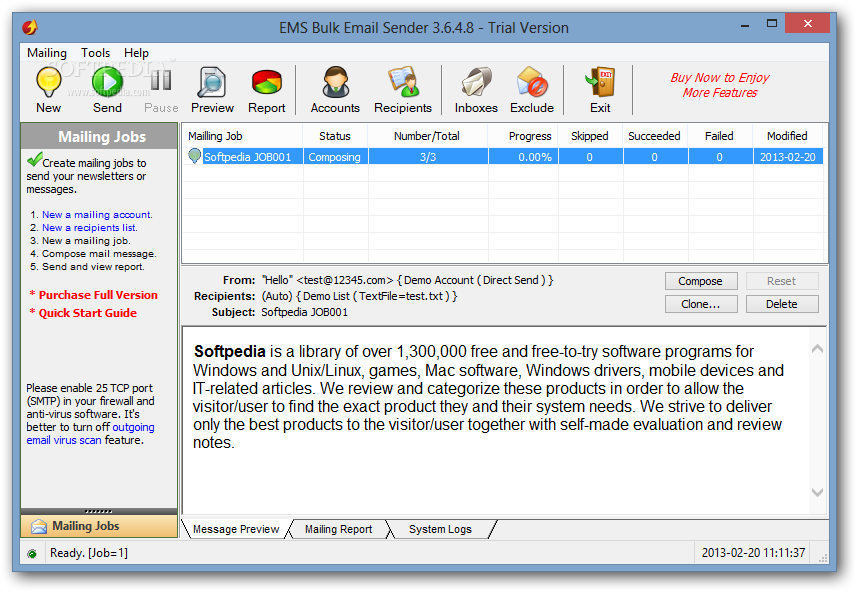Viewport: 857px width, 592px height.
Task: Sort by the Skipped column header
Action: (590, 136)
